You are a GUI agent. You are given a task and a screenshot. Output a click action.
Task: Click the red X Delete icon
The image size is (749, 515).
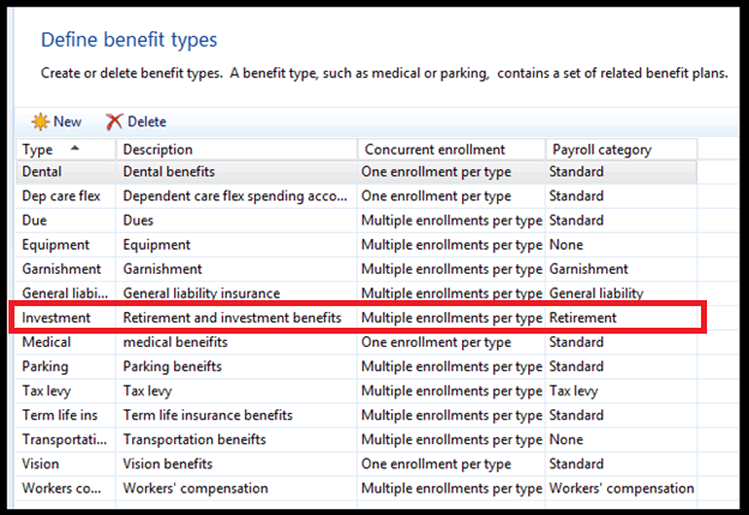114,122
